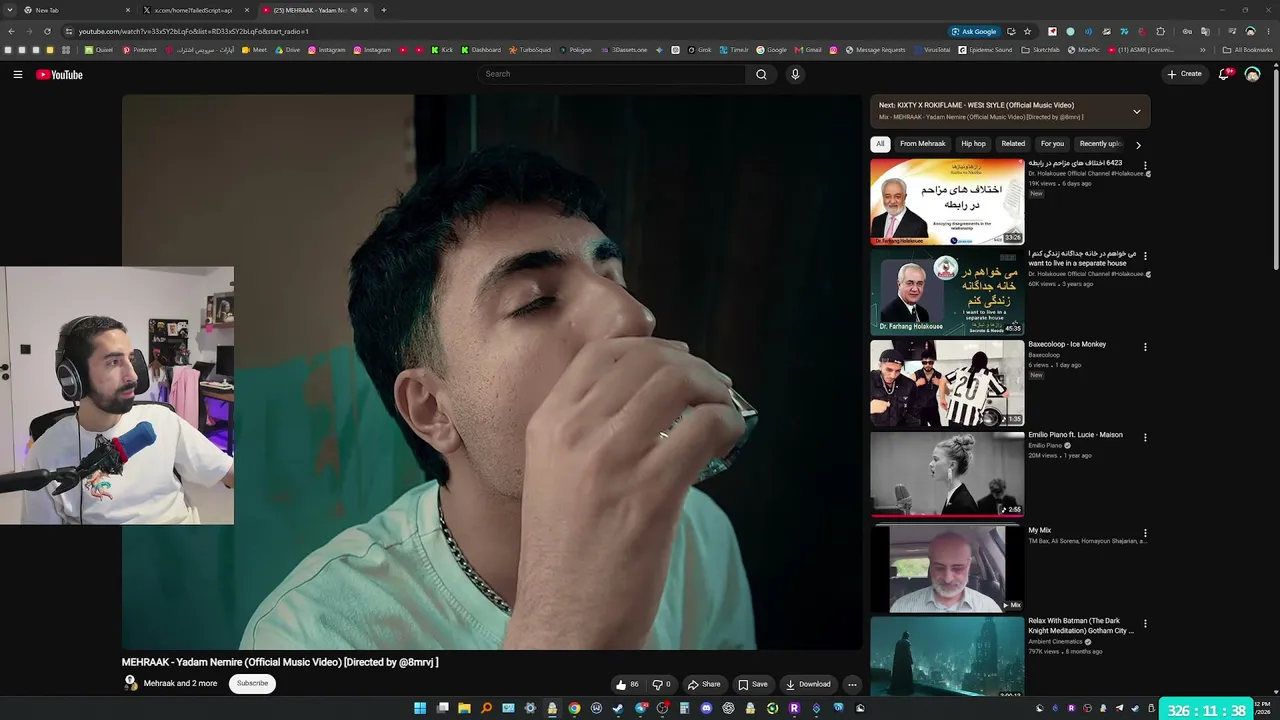Viewport: 1280px width, 720px height.
Task: Open Chrome extensions puzzle icon
Action: [1160, 31]
